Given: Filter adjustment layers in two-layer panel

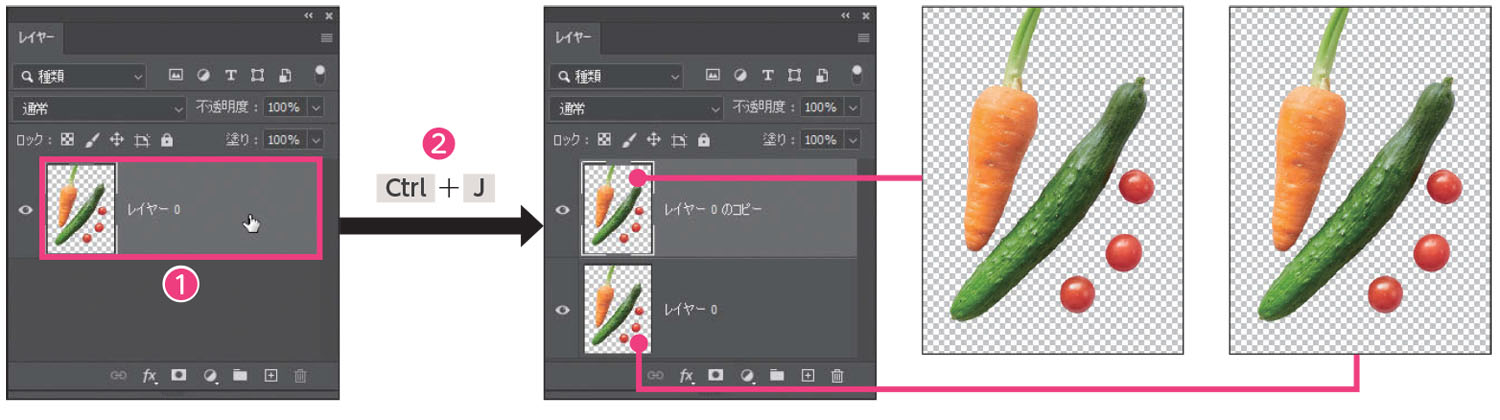Looking at the screenshot, I should (740, 75).
